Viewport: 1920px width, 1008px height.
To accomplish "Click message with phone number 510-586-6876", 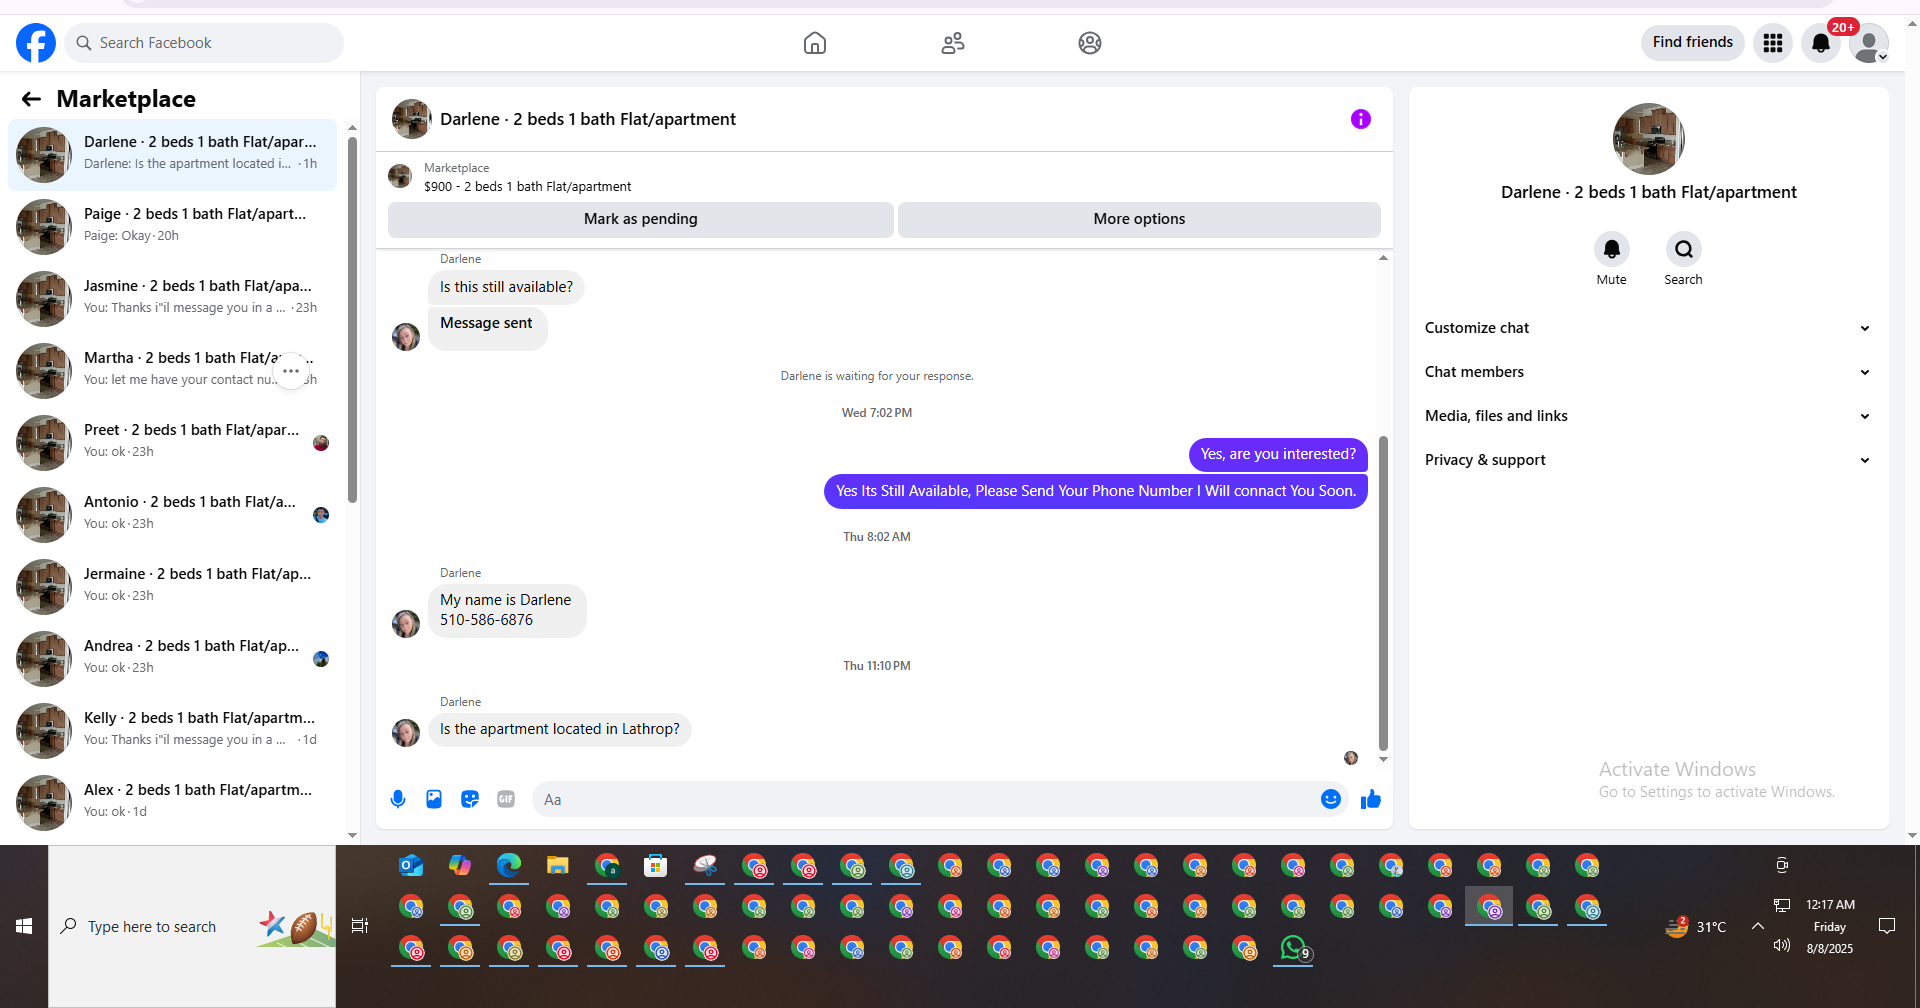I will [x=507, y=610].
